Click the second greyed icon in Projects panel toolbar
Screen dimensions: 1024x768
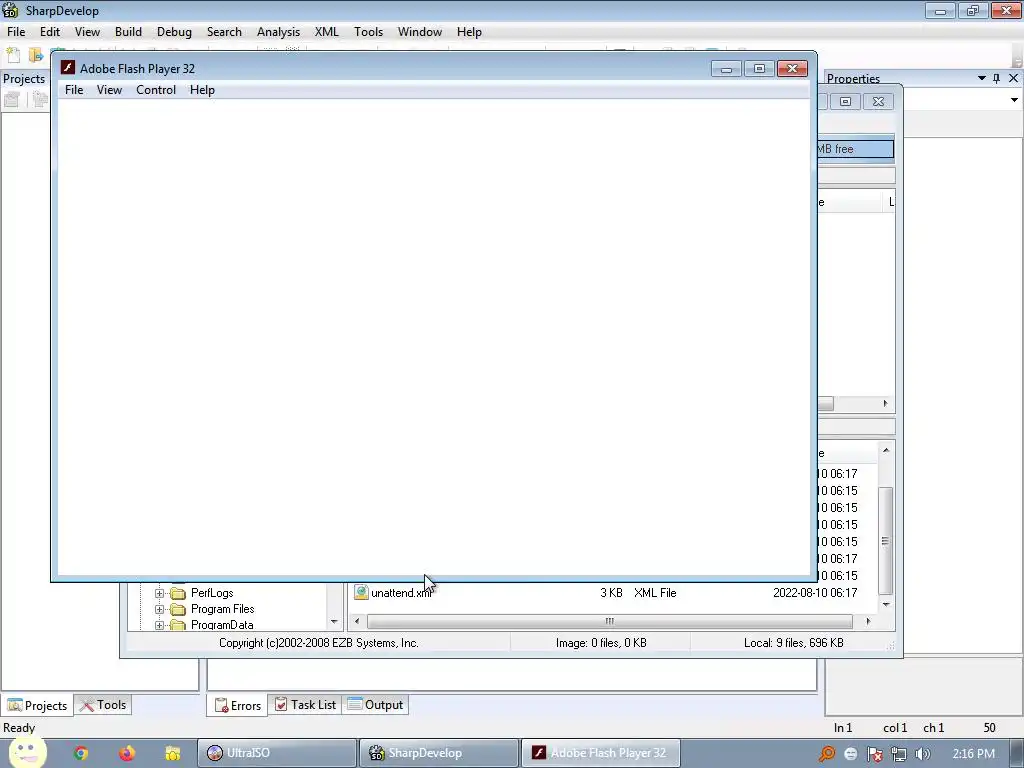coord(40,100)
